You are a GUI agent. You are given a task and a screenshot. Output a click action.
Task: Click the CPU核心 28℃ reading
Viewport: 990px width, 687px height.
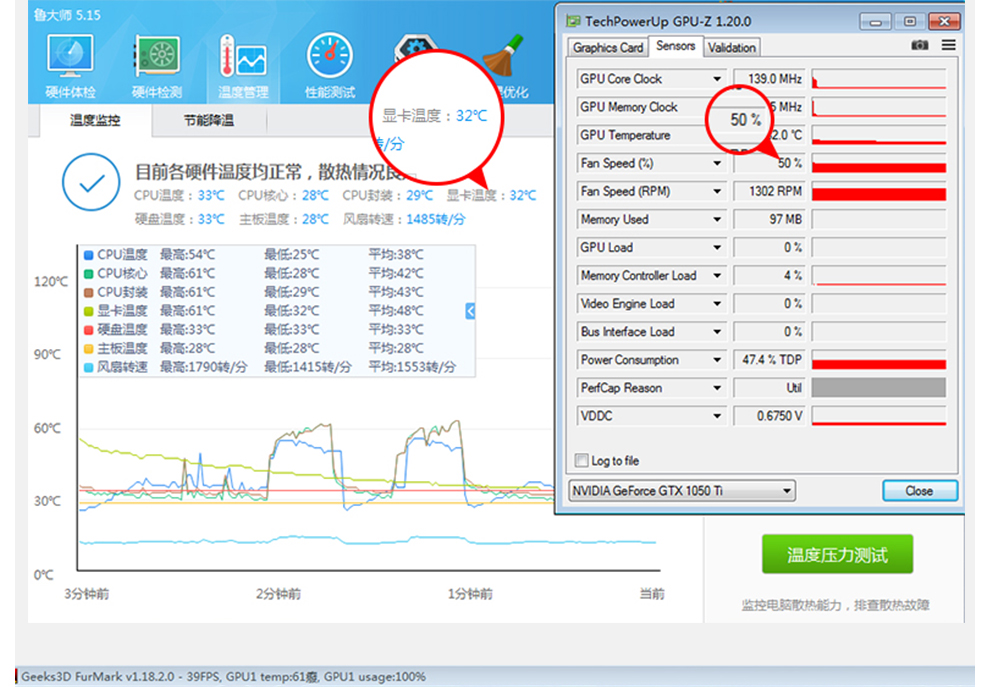(x=283, y=196)
